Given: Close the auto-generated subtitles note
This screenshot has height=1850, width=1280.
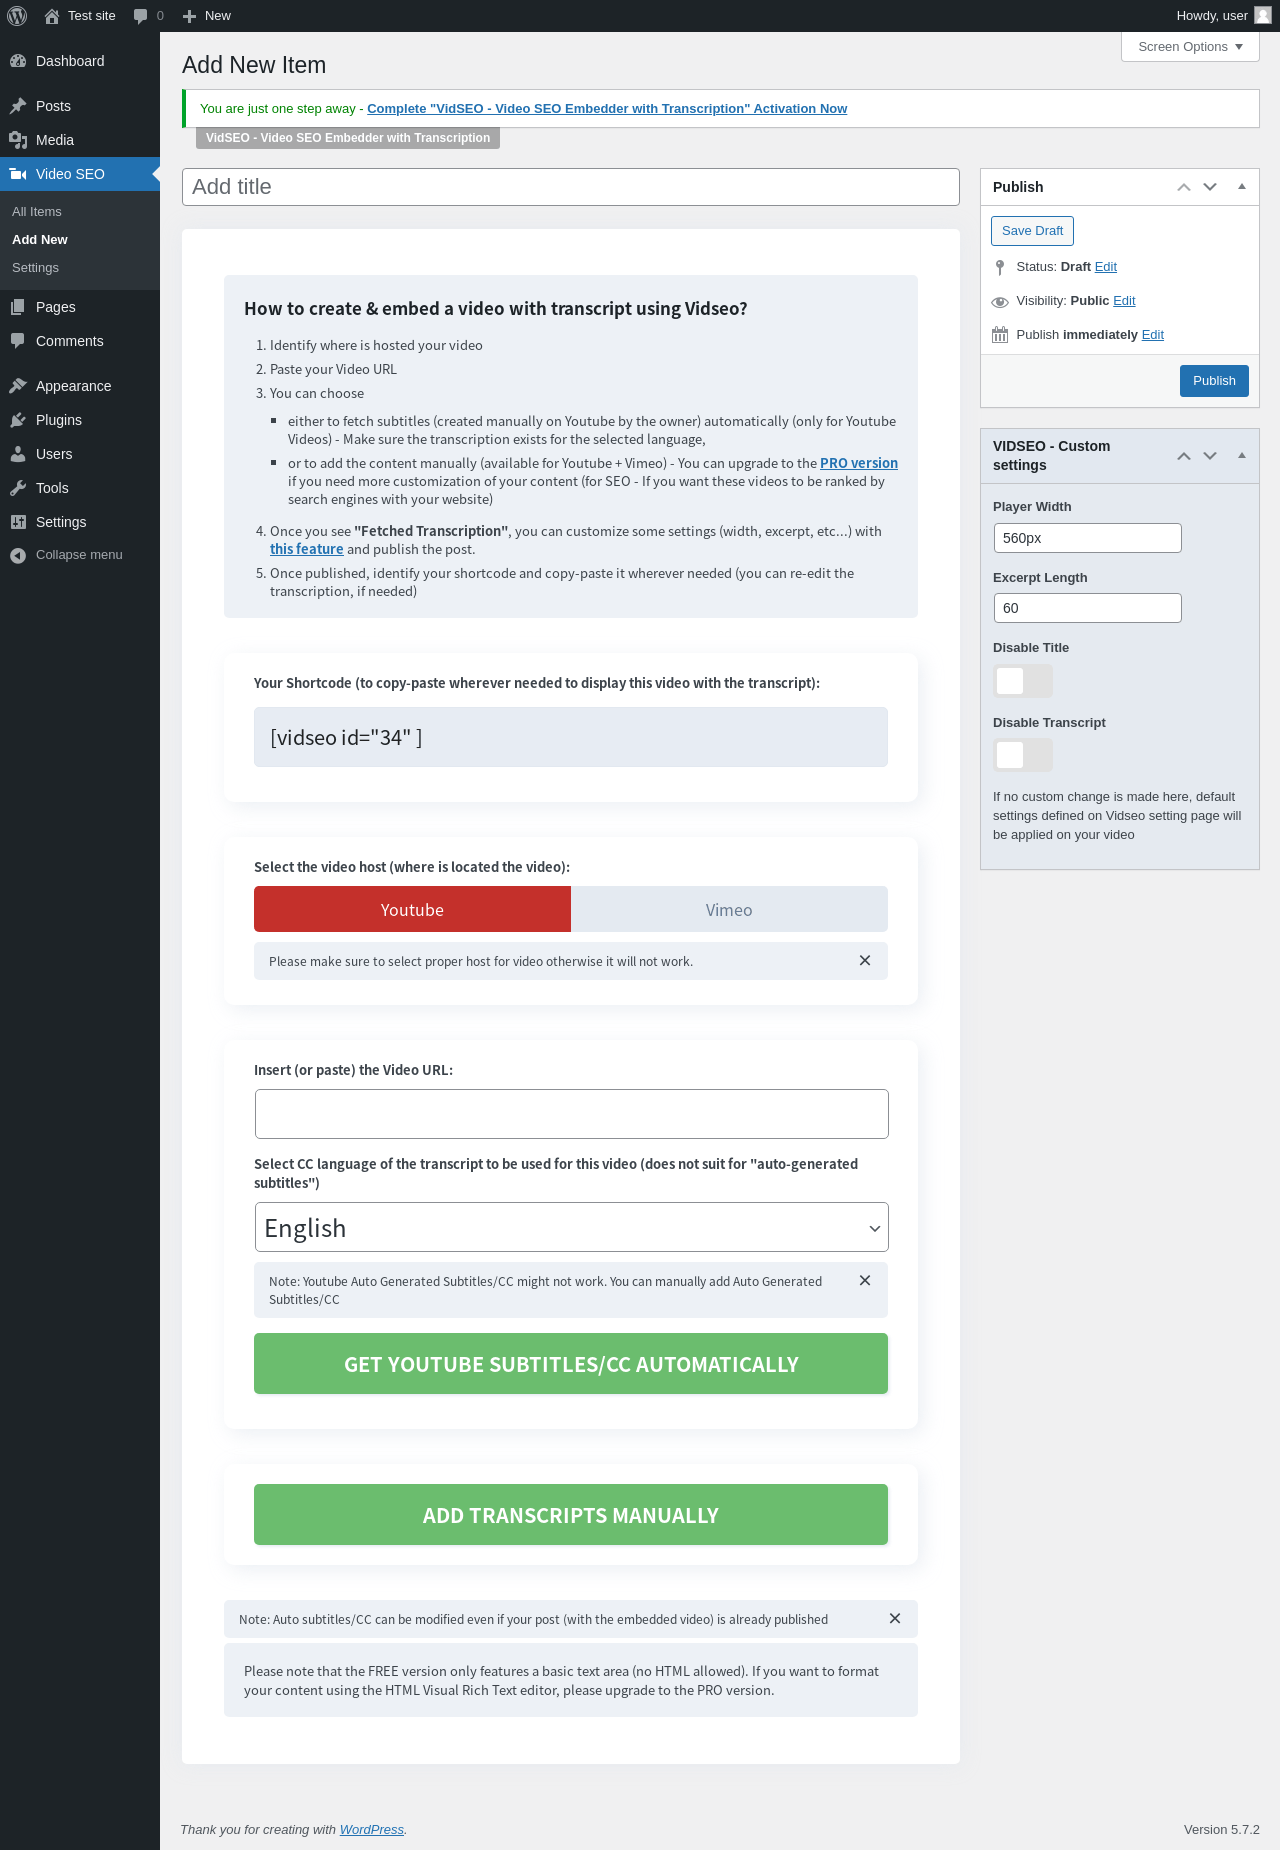Looking at the screenshot, I should [865, 1281].
